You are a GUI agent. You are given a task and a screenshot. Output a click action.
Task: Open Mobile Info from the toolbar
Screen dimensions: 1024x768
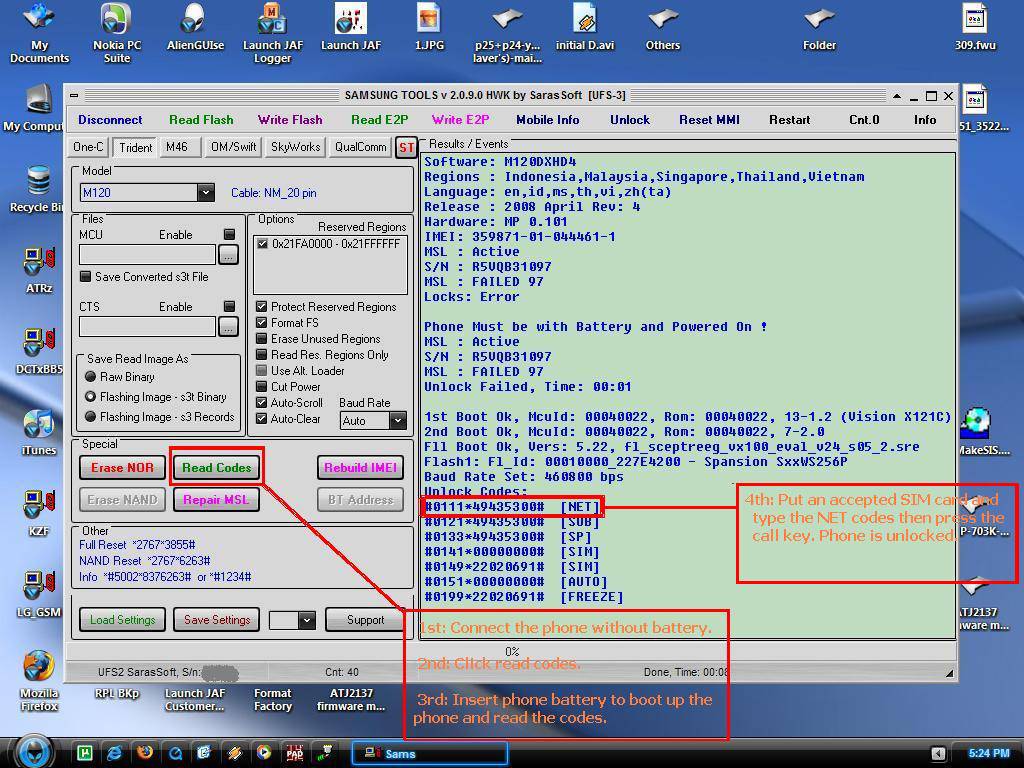pos(547,120)
